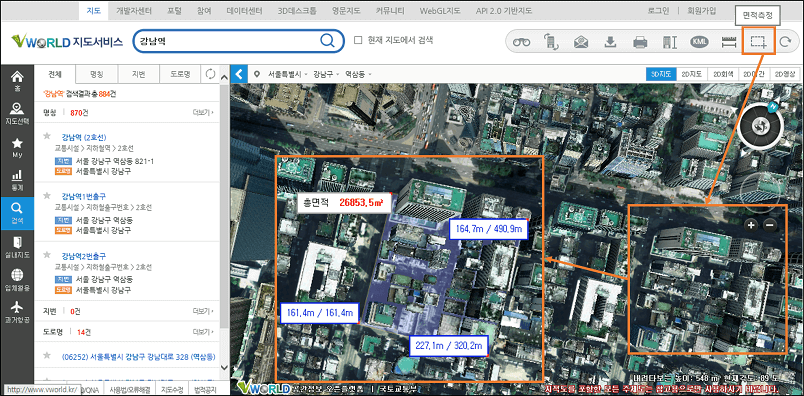The width and height of the screenshot is (804, 396).
Task: Switch to 2D회색 view mode
Action: pyautogui.click(x=722, y=74)
